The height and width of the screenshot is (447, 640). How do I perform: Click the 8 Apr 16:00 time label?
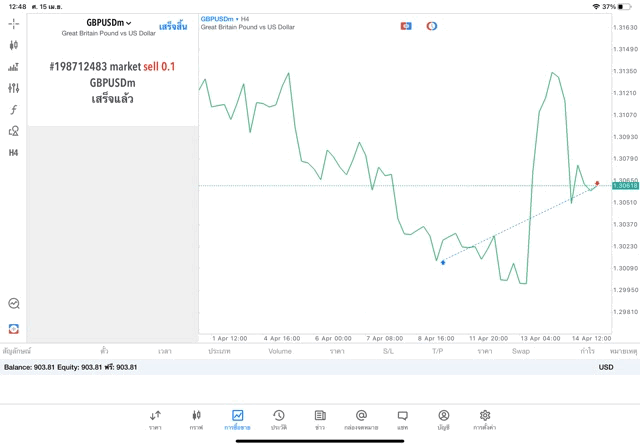pos(436,338)
